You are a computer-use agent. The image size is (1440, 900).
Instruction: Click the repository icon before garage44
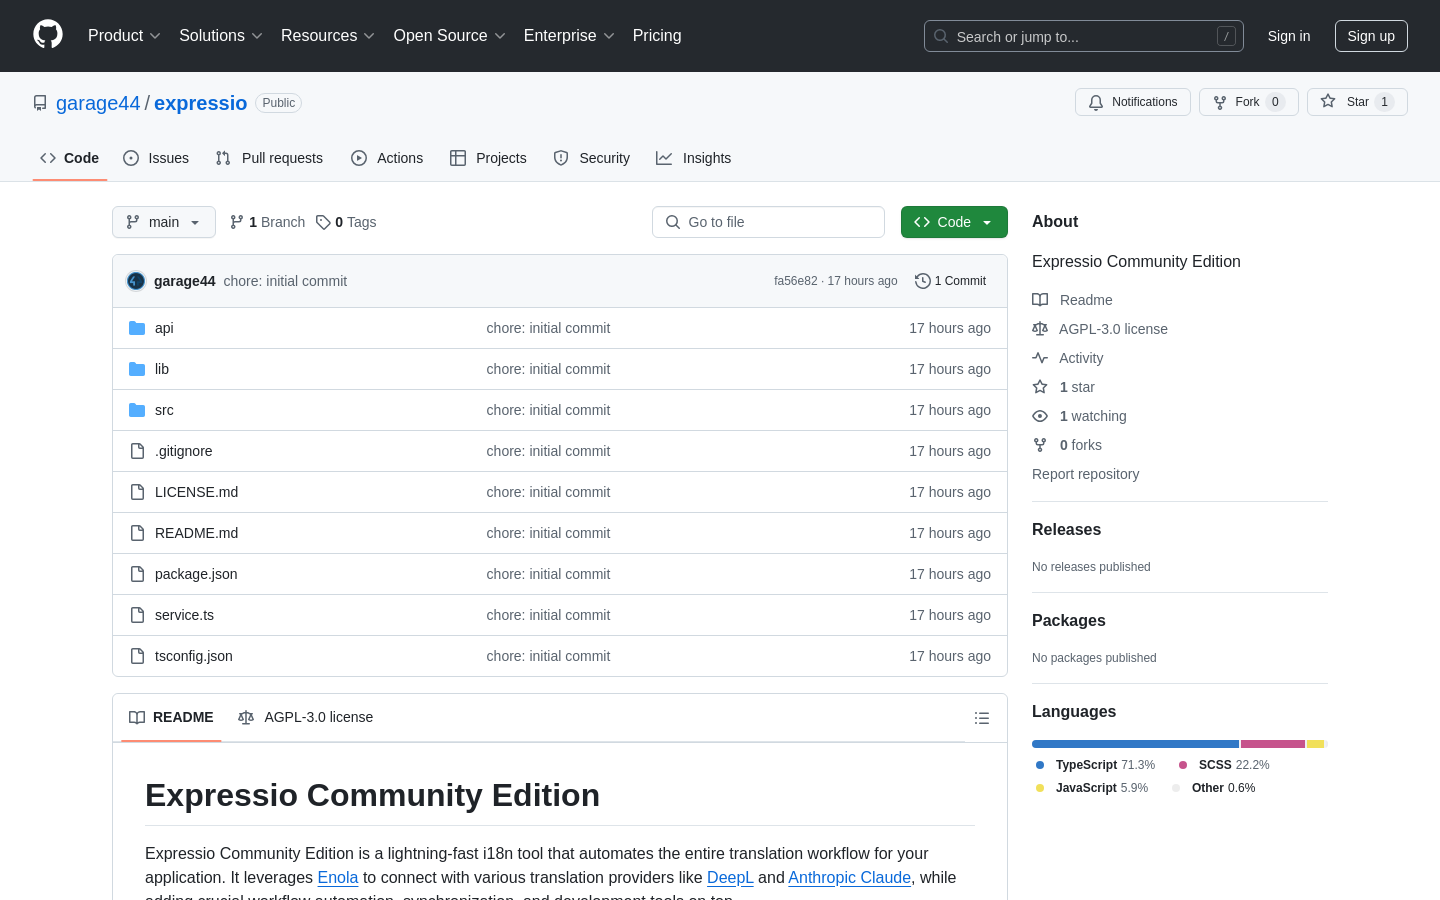(x=40, y=103)
